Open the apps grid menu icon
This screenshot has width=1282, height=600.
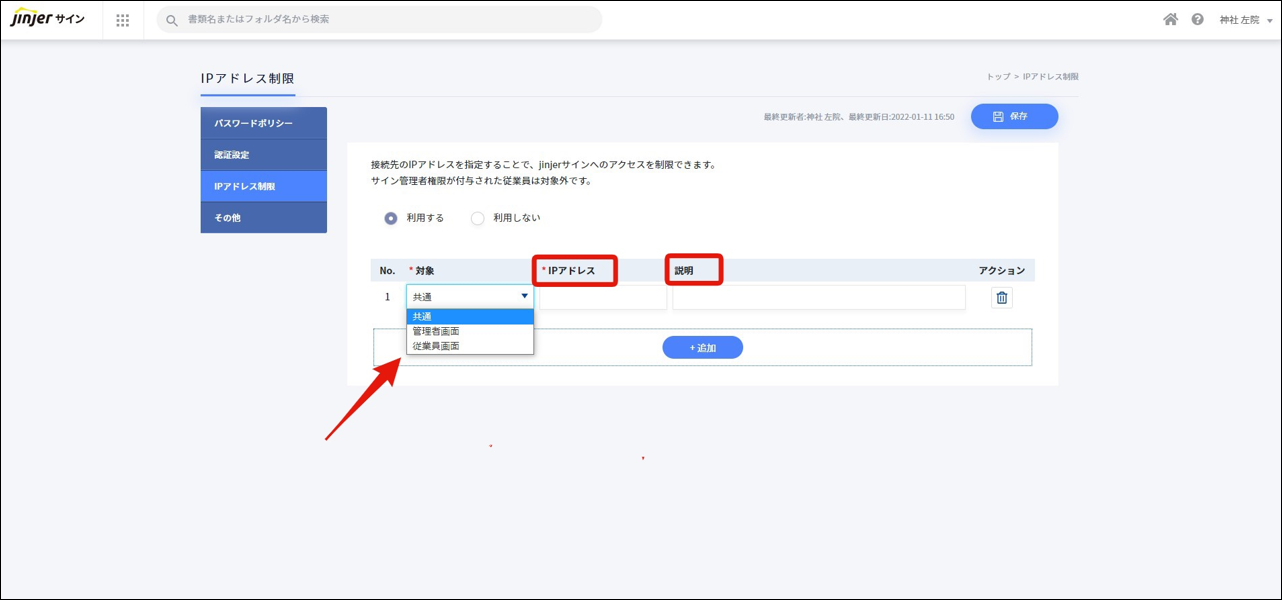point(123,20)
